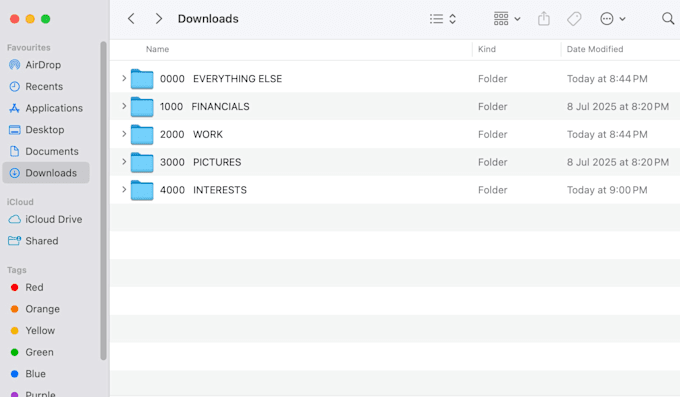This screenshot has height=397, width=680.
Task: Open Applications from the sidebar
Action: point(46,108)
